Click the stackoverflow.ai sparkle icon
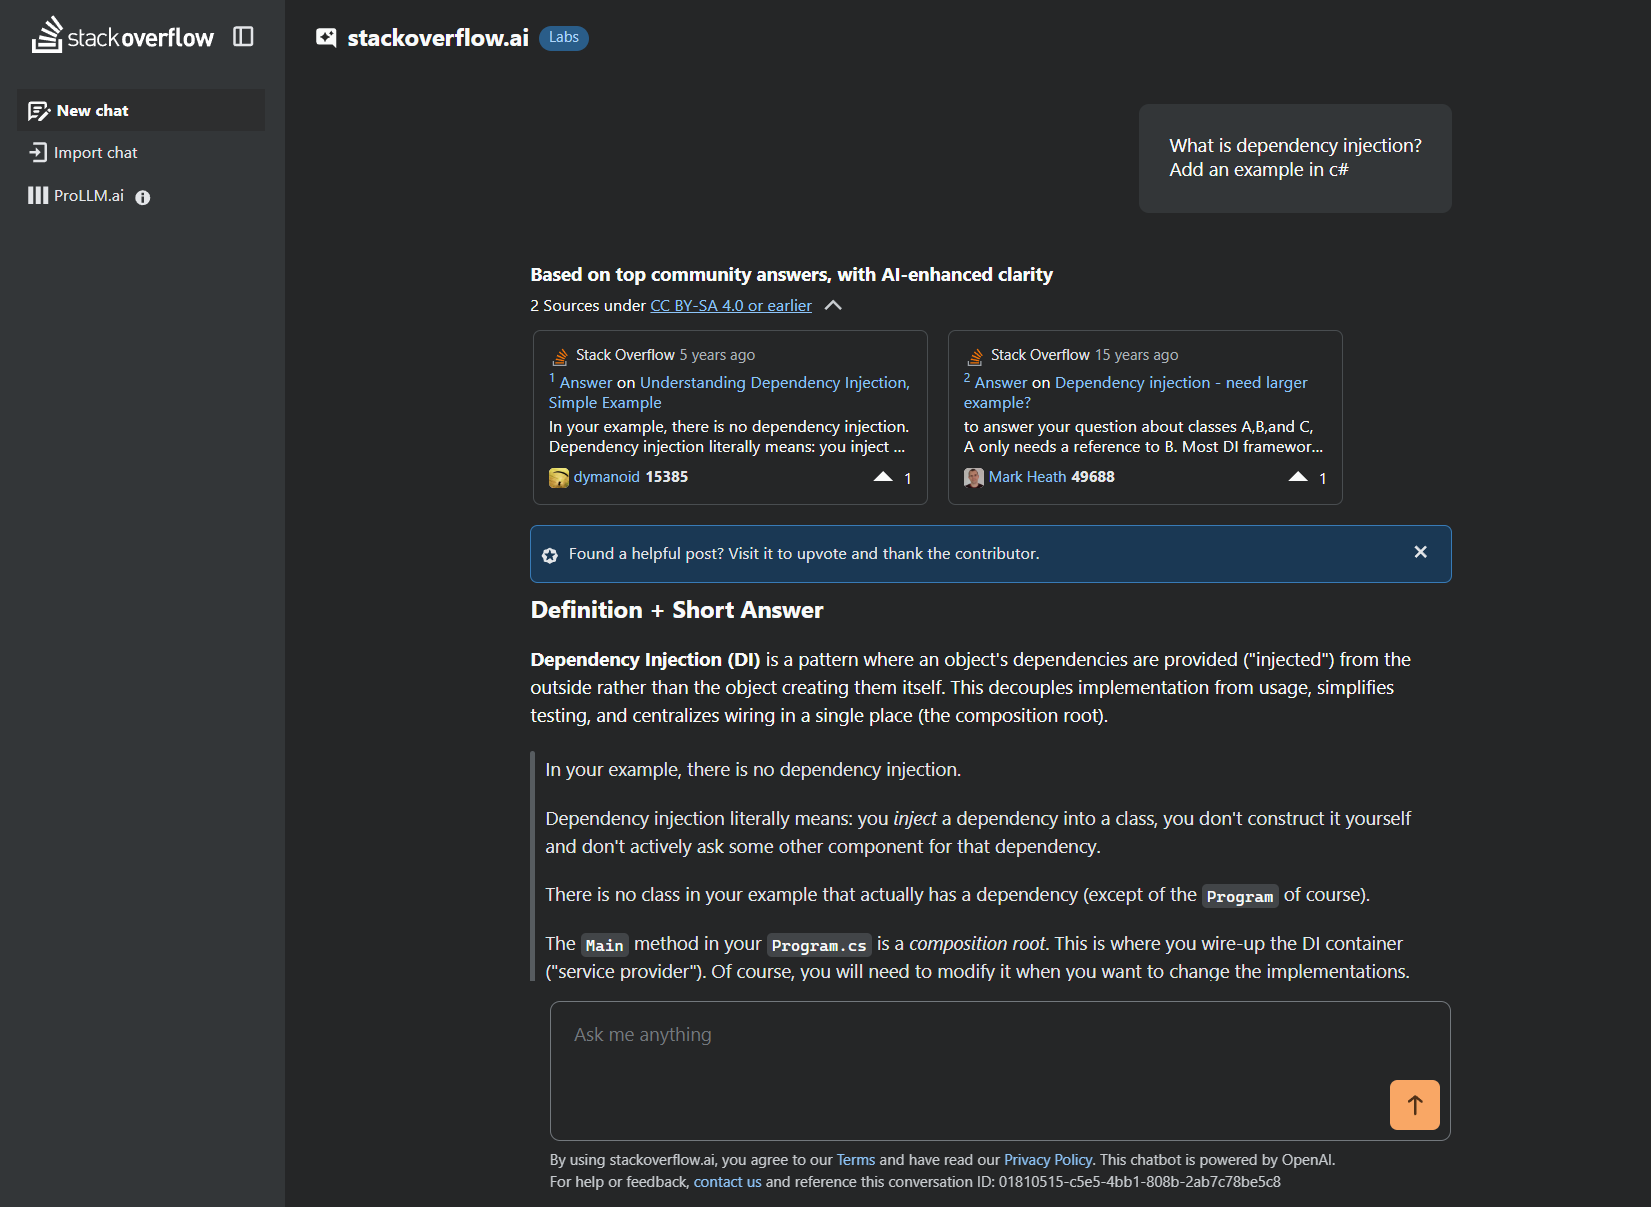The image size is (1651, 1207). tap(325, 37)
